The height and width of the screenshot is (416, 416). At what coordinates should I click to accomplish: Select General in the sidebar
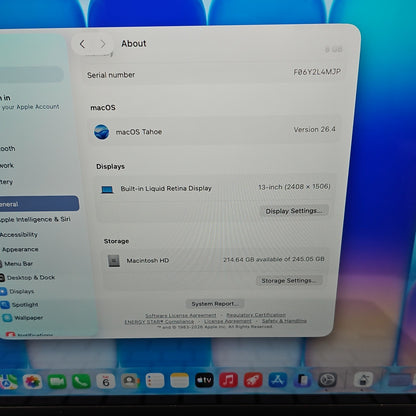click(x=39, y=204)
